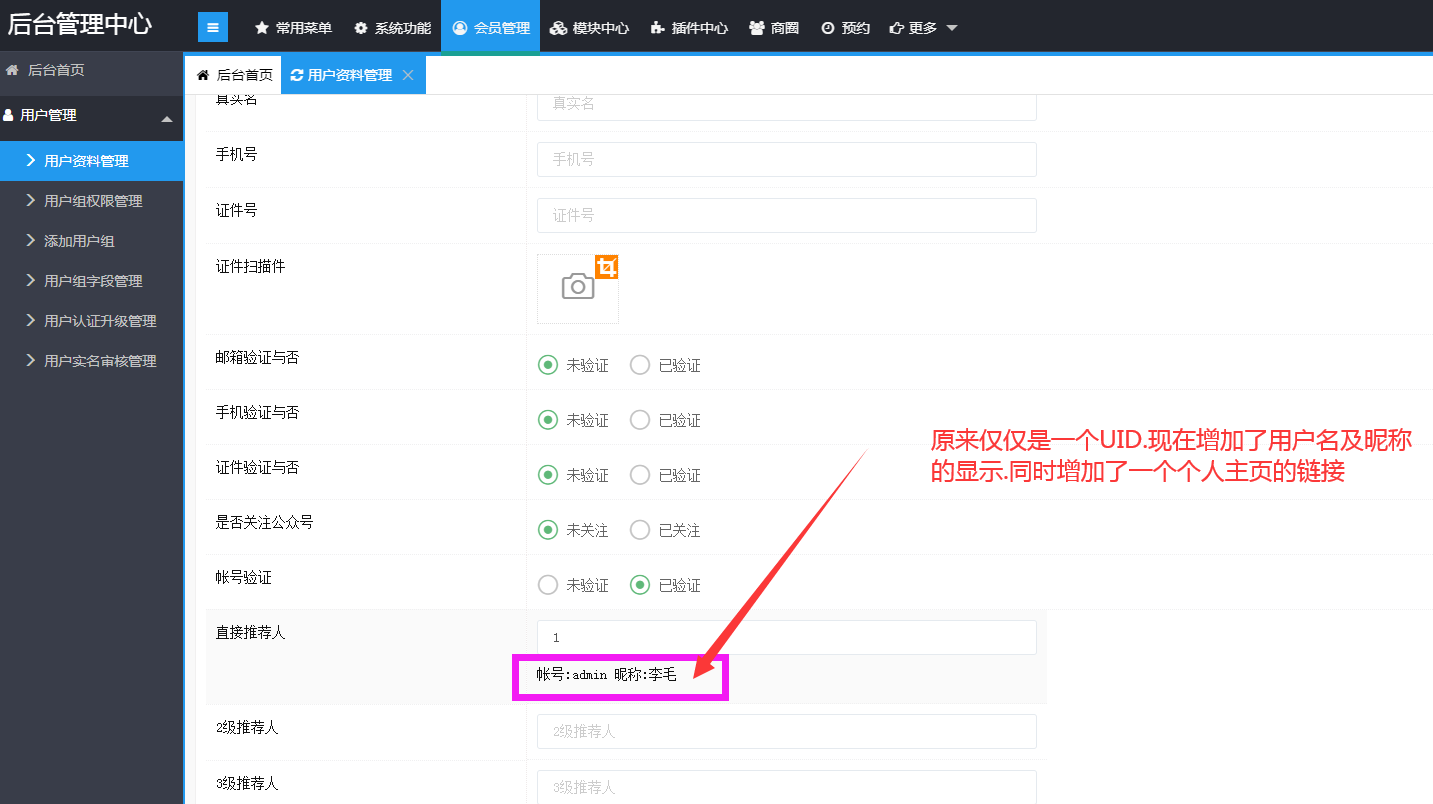Expand the 更多 dropdown menu
The height and width of the screenshot is (804, 1433).
tap(923, 28)
